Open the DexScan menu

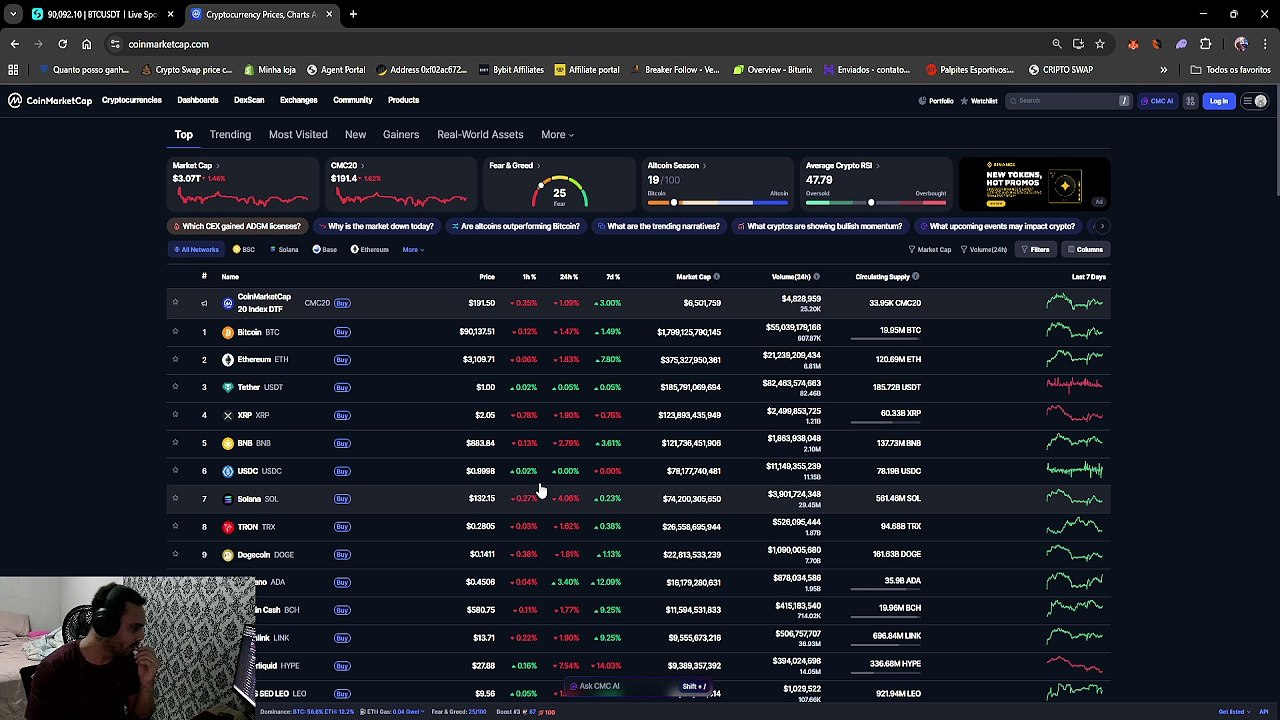tap(249, 100)
